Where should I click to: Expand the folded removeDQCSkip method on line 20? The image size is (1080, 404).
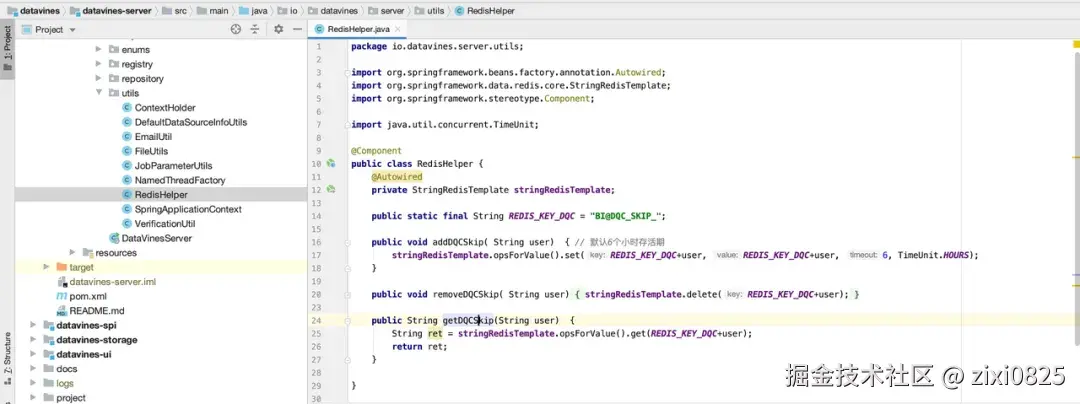point(349,295)
